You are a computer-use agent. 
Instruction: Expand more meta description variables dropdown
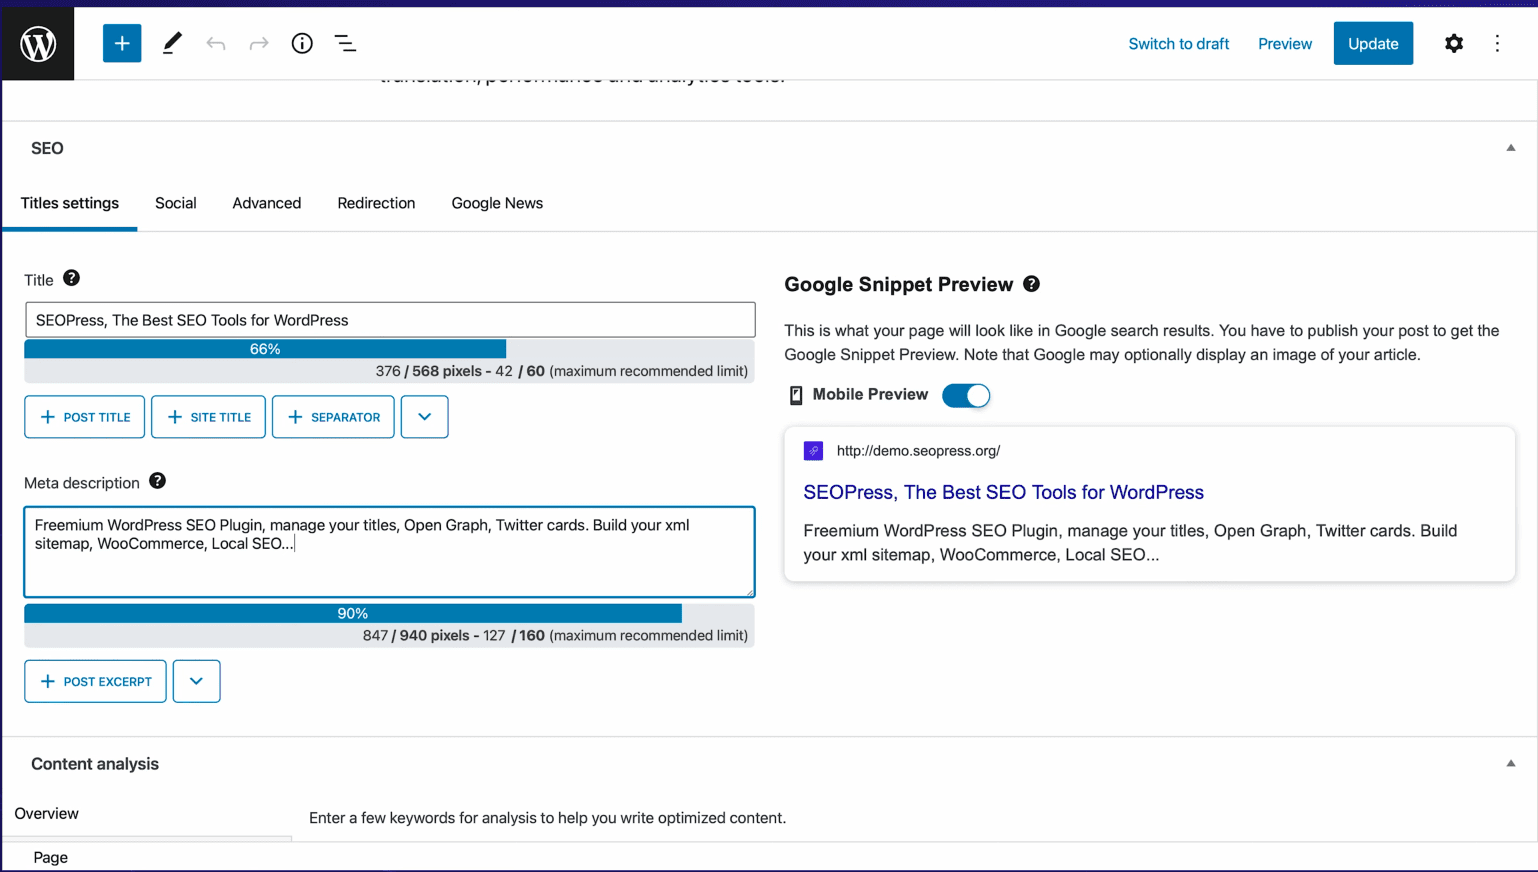pos(196,681)
